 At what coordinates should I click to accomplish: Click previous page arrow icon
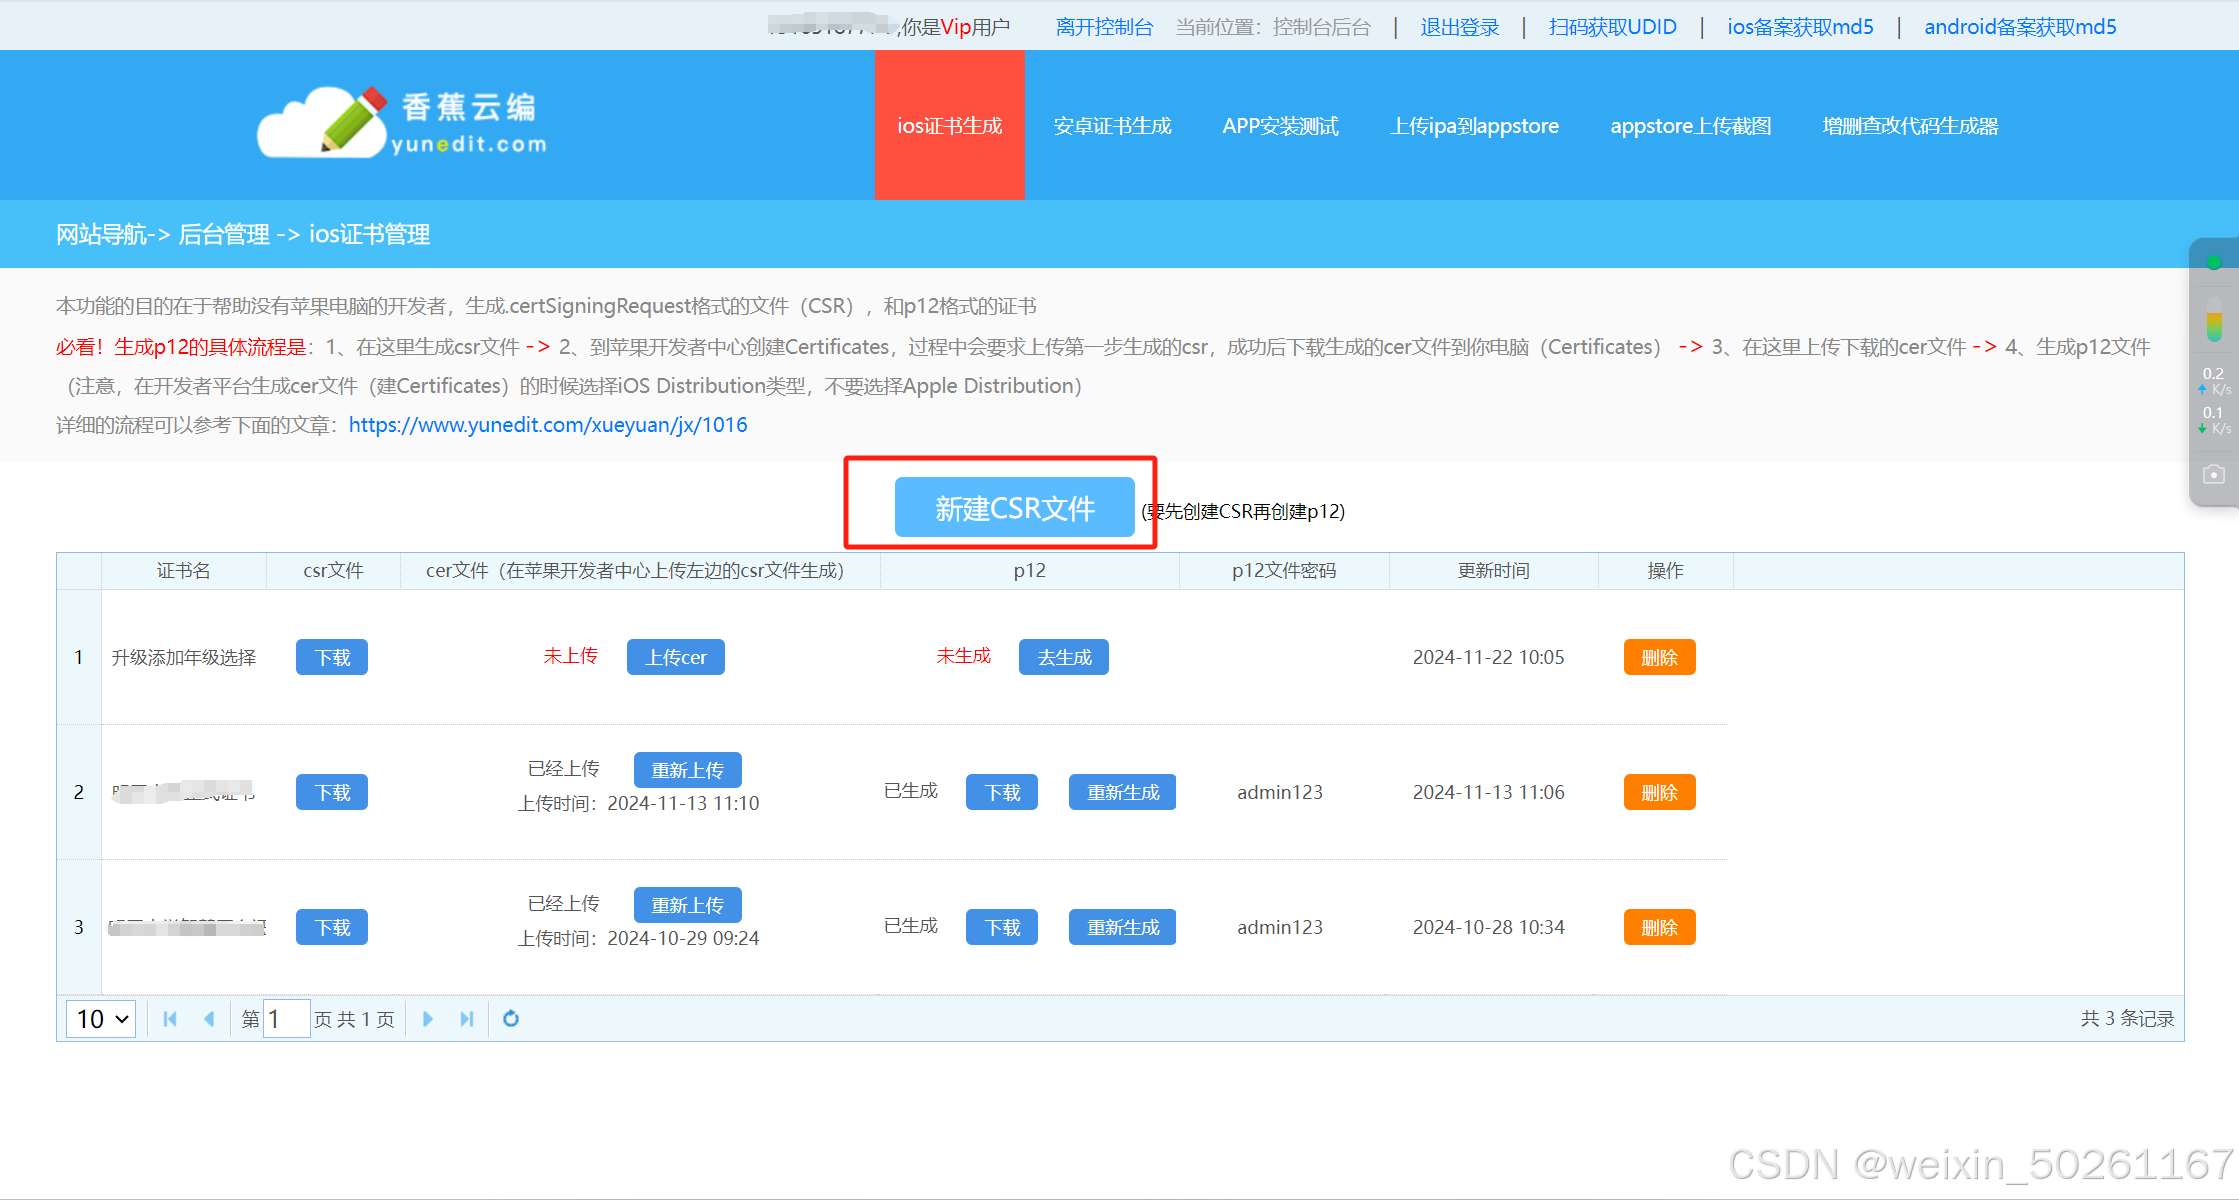(x=209, y=1019)
